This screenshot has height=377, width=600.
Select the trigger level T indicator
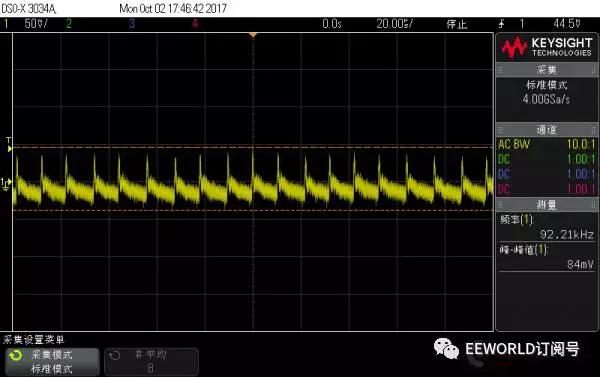click(9, 144)
